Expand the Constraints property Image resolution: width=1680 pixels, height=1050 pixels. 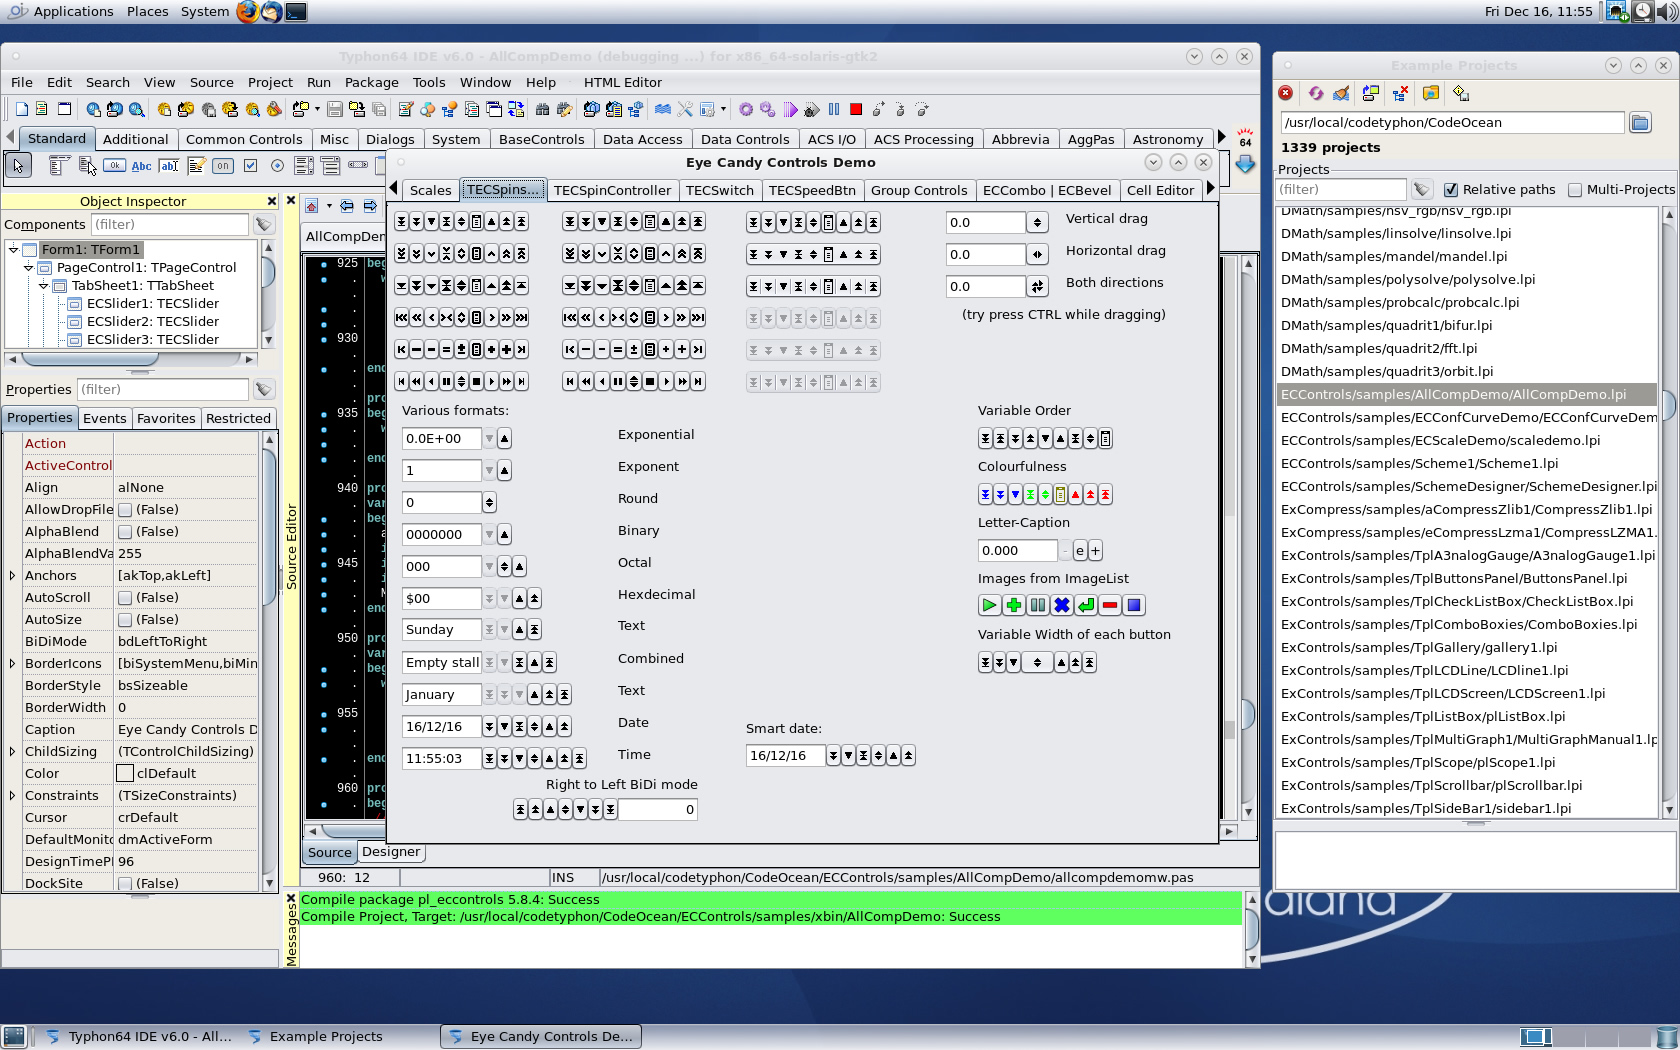[12, 796]
